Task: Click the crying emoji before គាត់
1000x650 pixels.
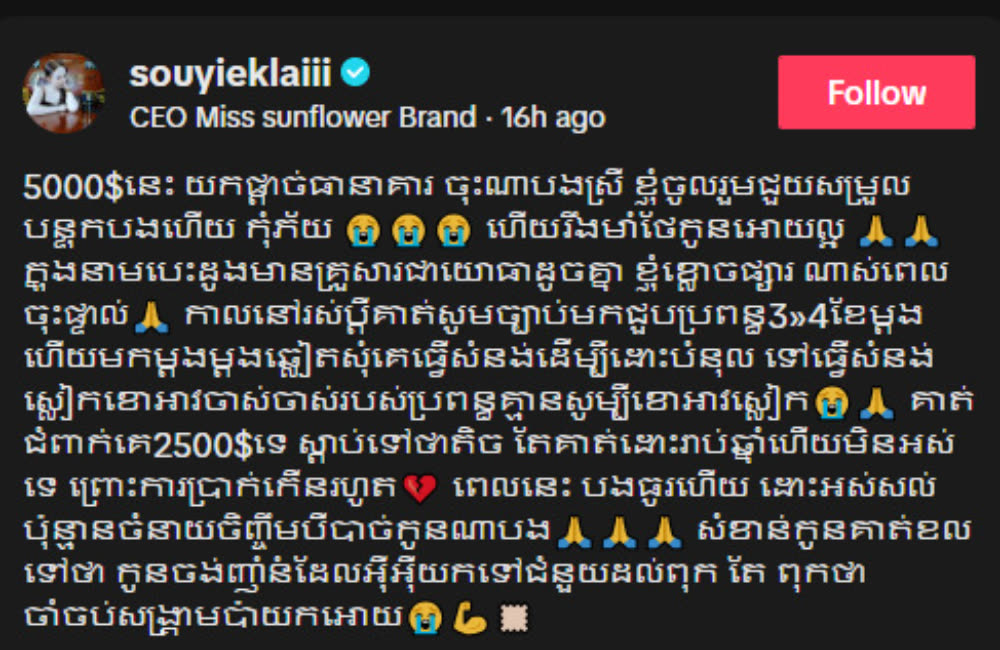Action: (832, 403)
